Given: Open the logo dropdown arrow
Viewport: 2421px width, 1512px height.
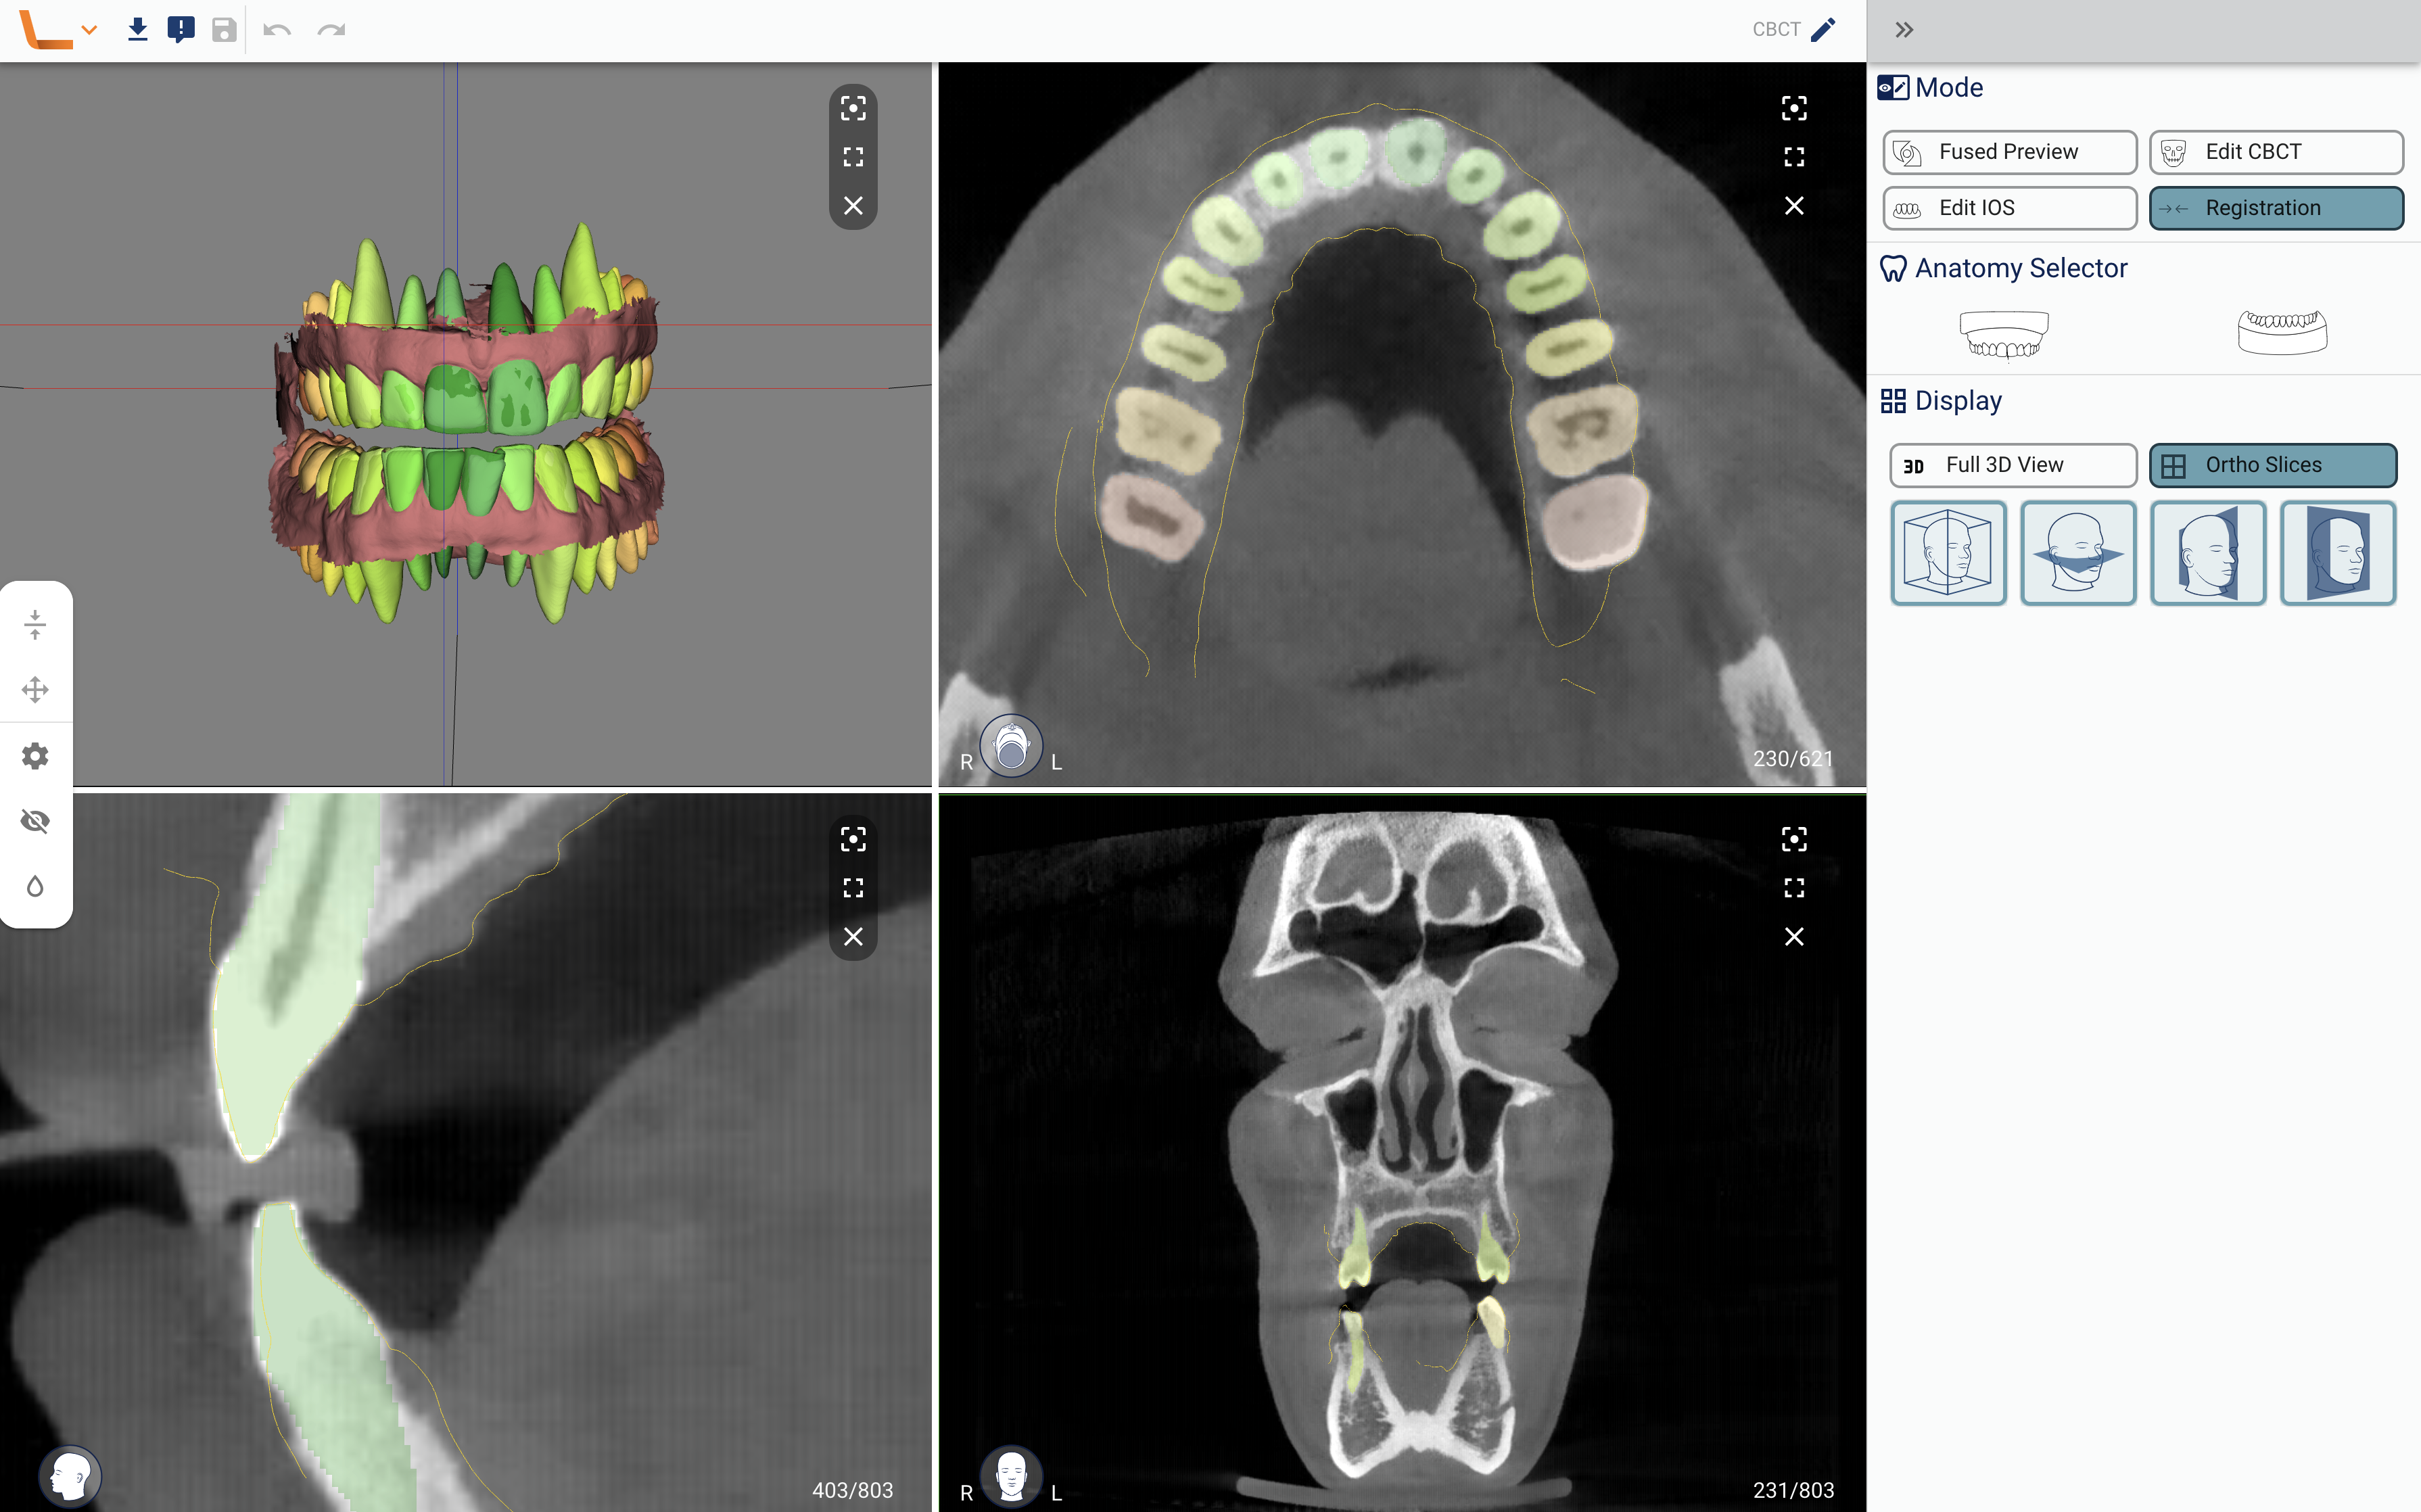Looking at the screenshot, I should (89, 30).
